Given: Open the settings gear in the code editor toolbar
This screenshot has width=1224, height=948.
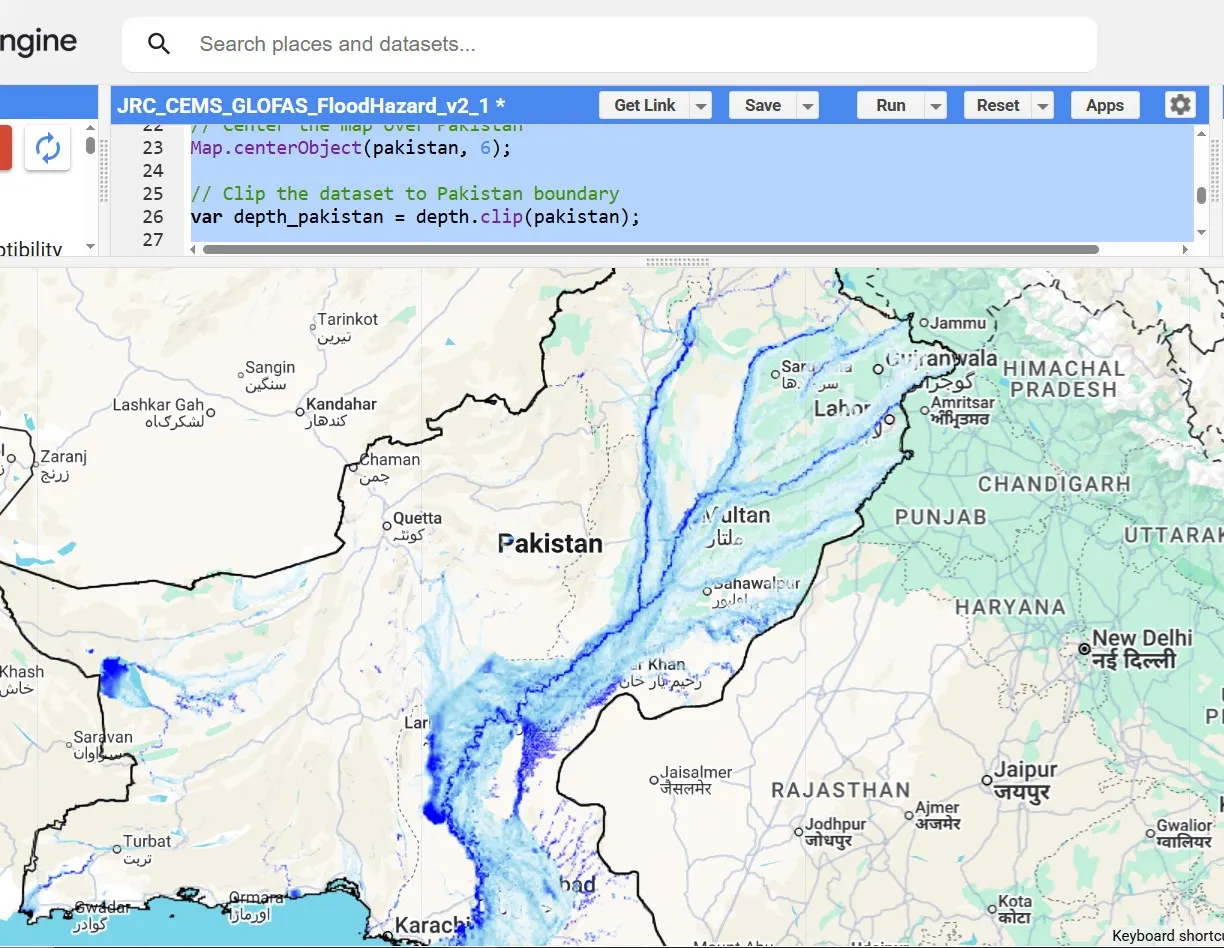Looking at the screenshot, I should (x=1180, y=104).
